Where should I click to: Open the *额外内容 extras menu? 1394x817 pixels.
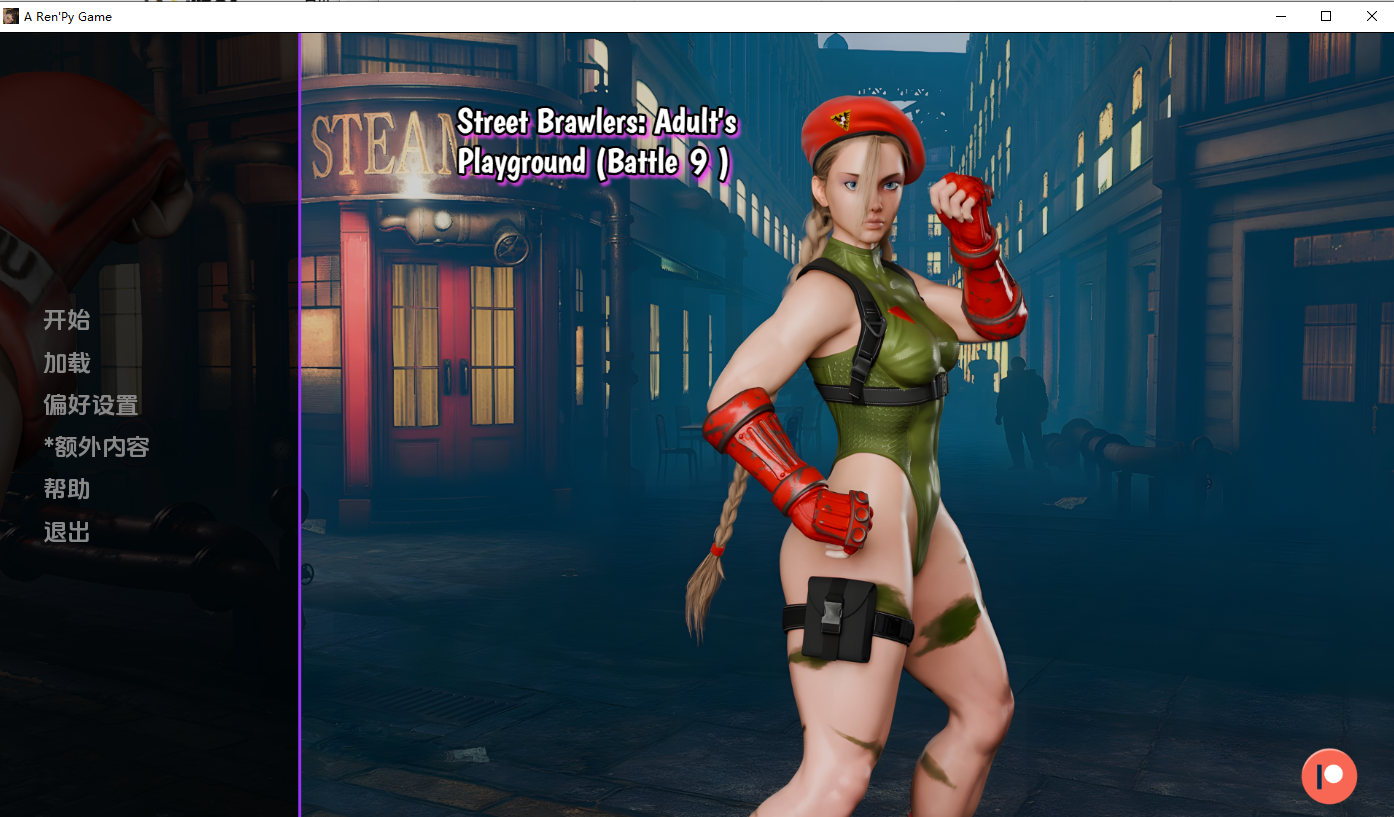[x=96, y=447]
